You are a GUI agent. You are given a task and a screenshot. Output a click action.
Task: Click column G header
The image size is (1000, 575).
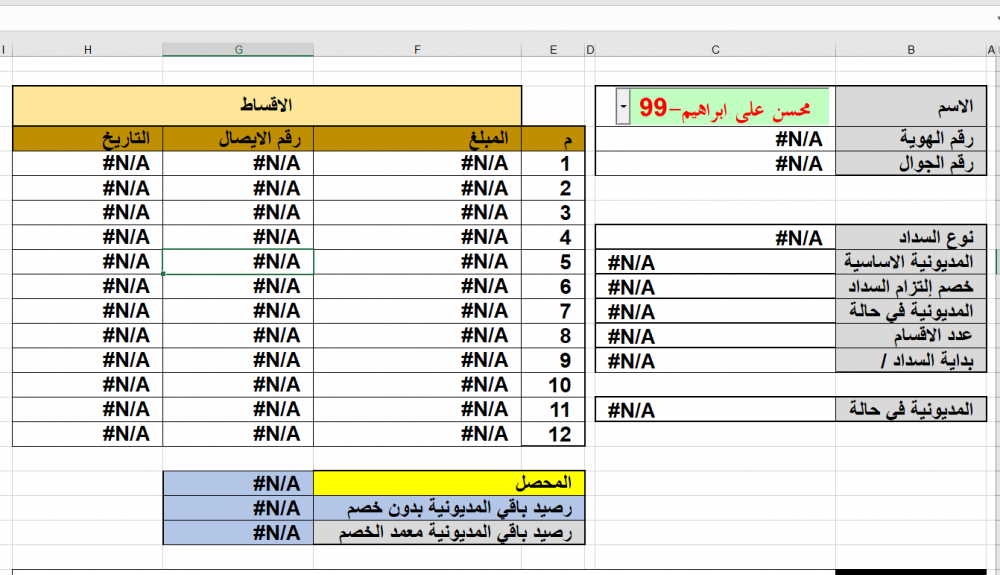point(238,49)
